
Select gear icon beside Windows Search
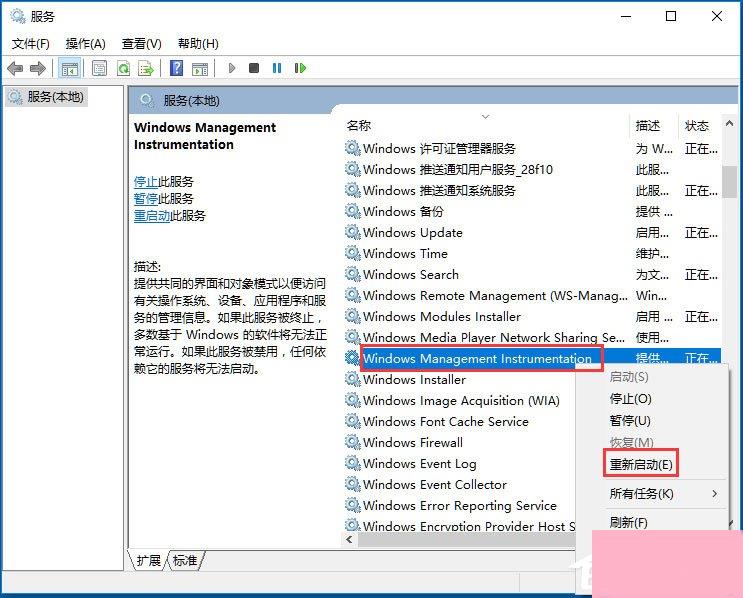click(x=353, y=274)
